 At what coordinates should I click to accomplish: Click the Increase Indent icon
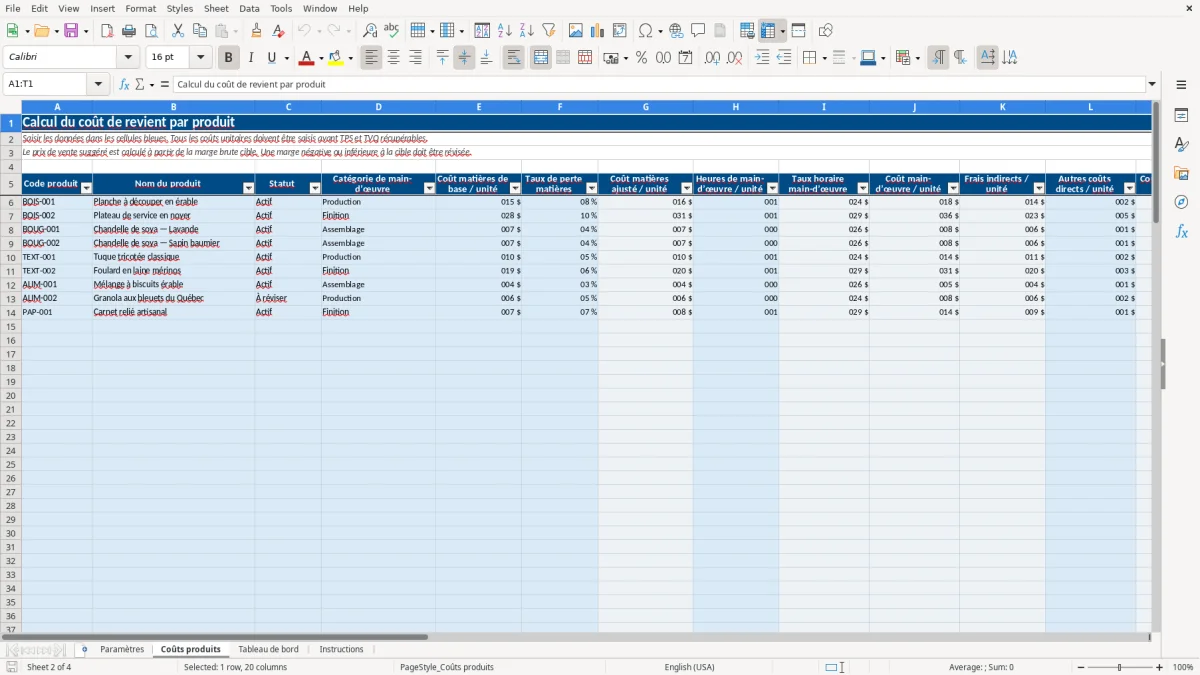point(762,58)
